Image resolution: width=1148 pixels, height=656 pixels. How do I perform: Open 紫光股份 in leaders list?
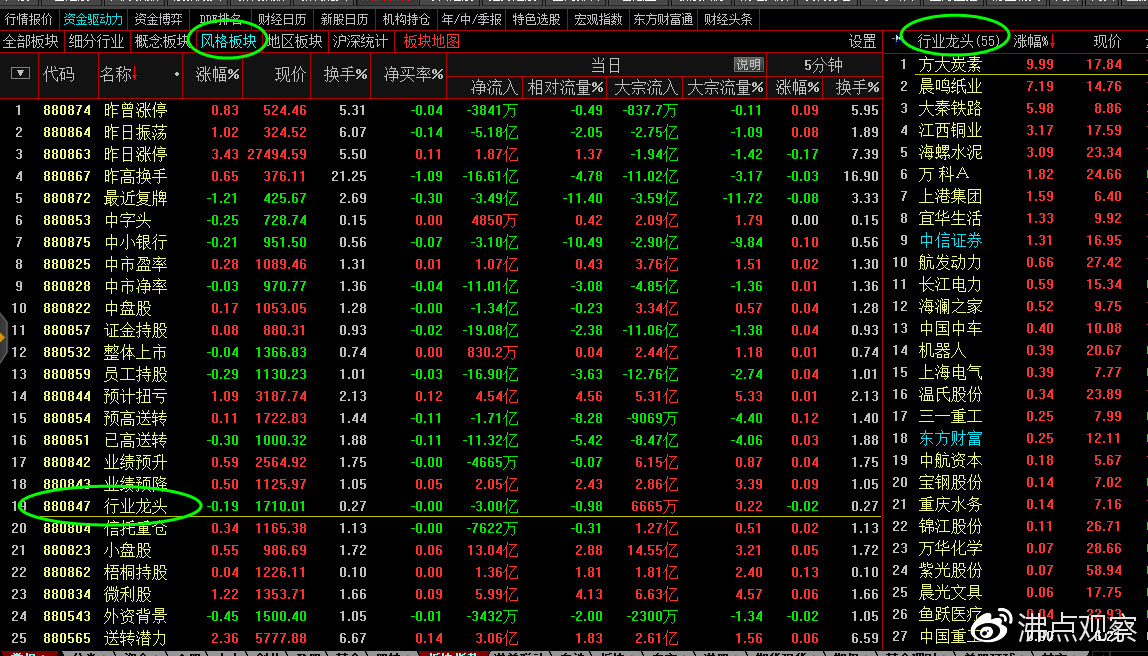[950, 570]
